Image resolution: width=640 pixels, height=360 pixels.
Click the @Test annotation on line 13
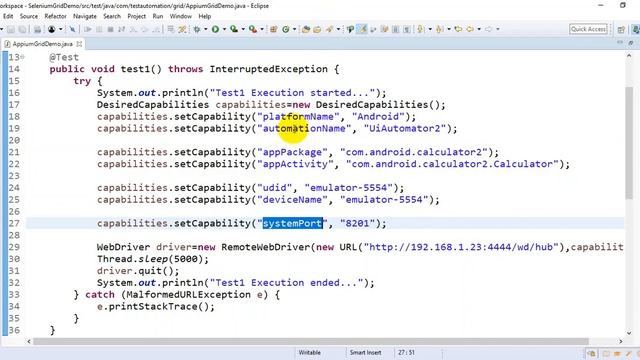pos(64,57)
